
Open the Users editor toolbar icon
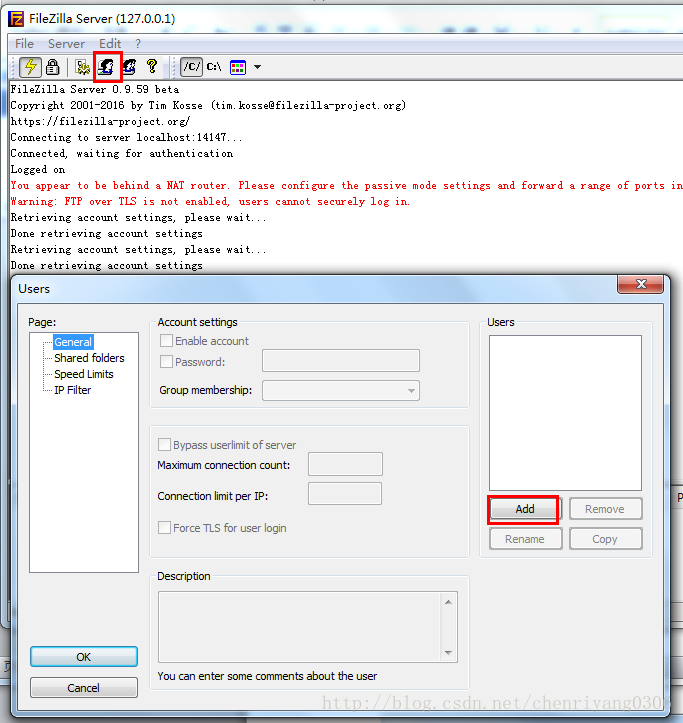click(x=107, y=67)
